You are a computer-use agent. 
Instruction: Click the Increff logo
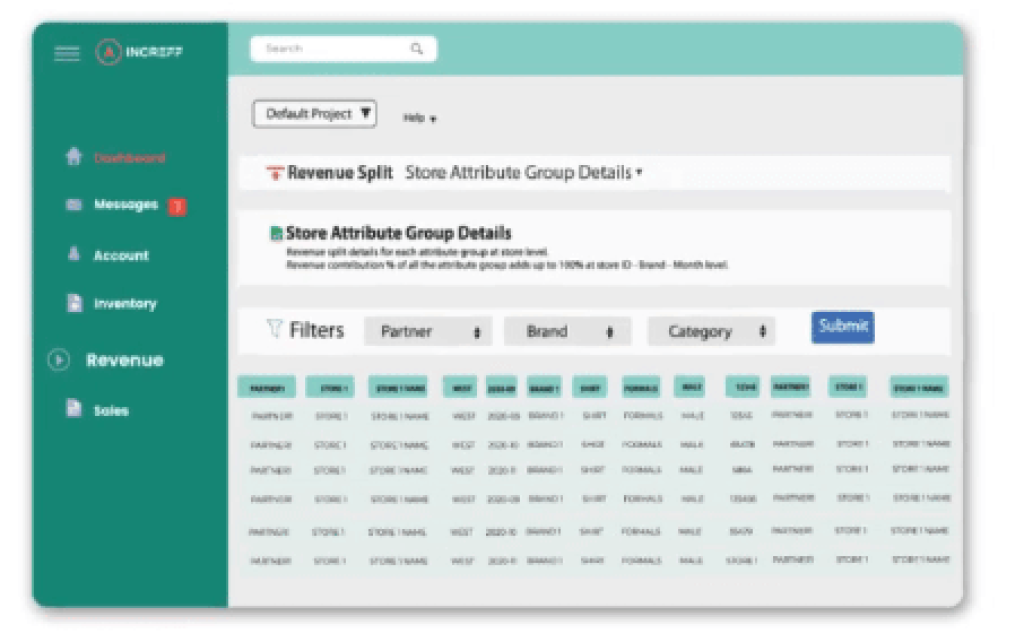pyautogui.click(x=109, y=54)
